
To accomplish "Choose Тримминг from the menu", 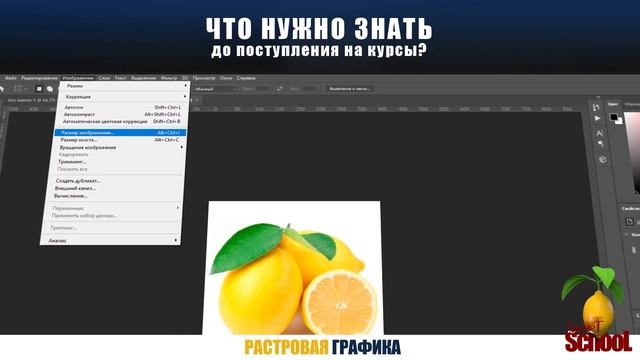I will pyautogui.click(x=117, y=162).
